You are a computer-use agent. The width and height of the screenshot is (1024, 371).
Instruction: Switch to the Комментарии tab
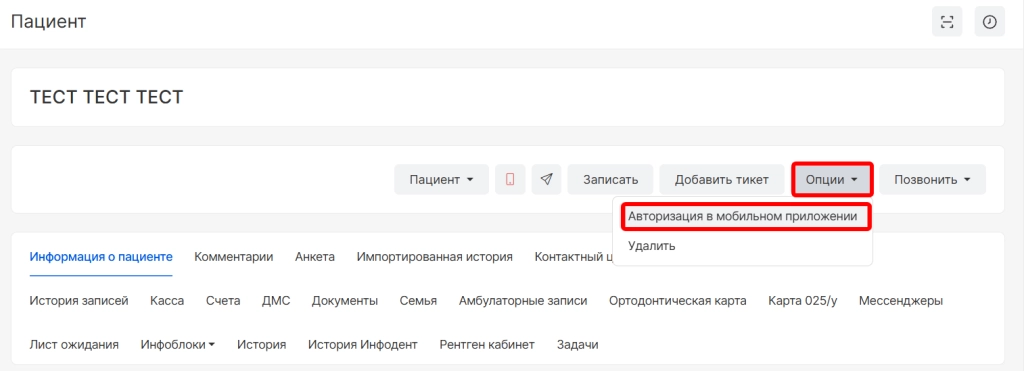234,257
